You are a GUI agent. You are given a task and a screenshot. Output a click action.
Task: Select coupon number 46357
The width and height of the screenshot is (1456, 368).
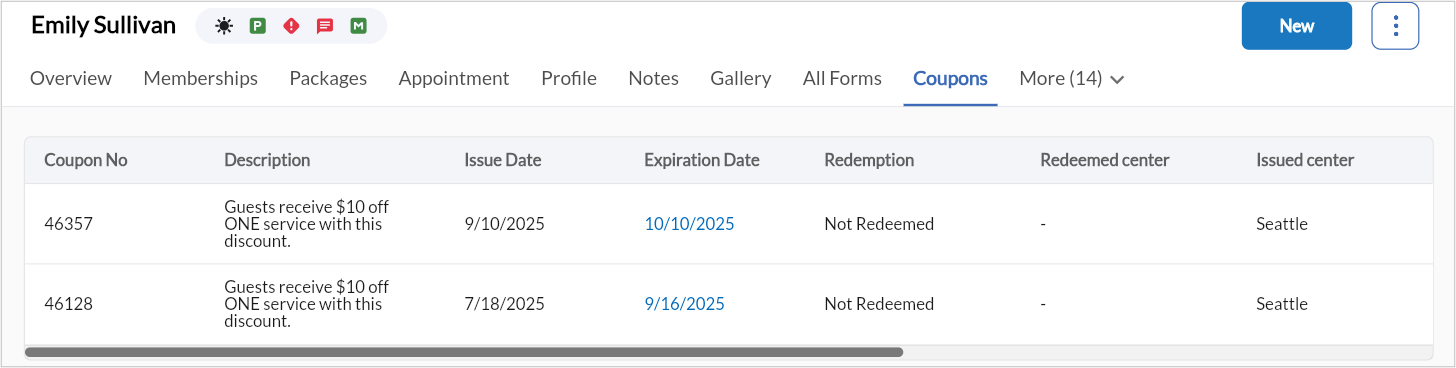[69, 224]
